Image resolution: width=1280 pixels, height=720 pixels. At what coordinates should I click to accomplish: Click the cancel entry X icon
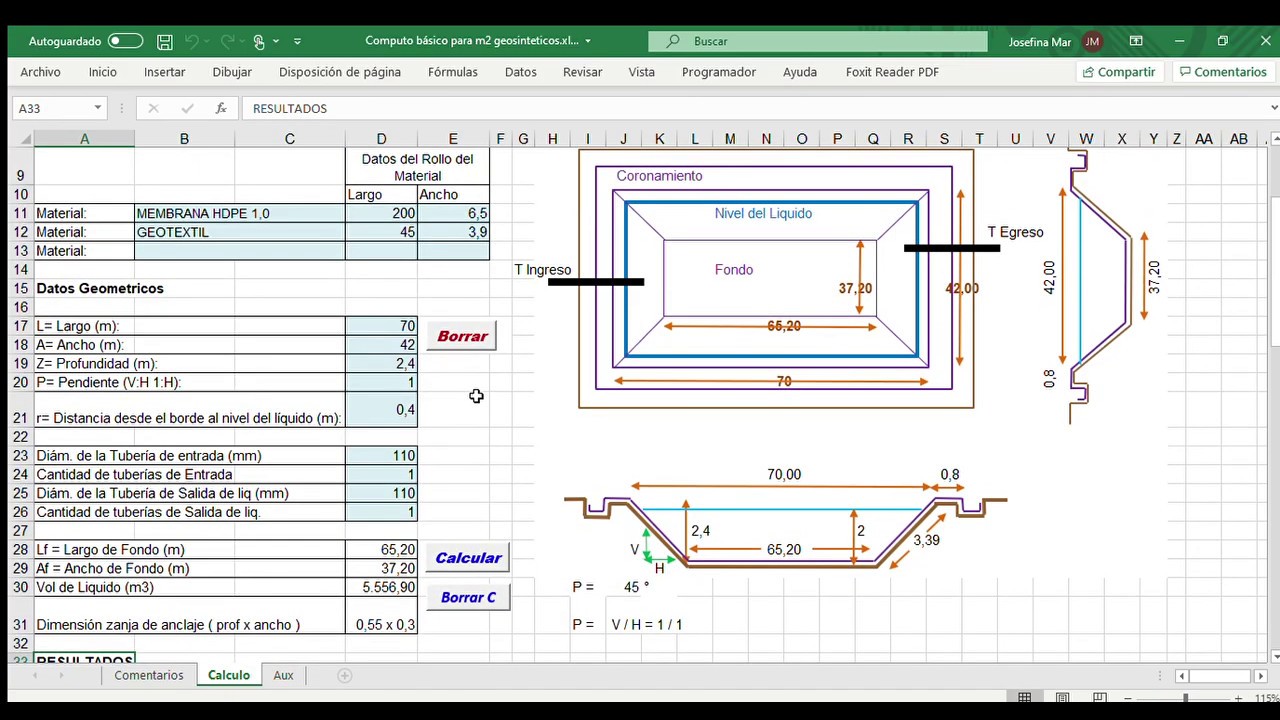(x=153, y=108)
